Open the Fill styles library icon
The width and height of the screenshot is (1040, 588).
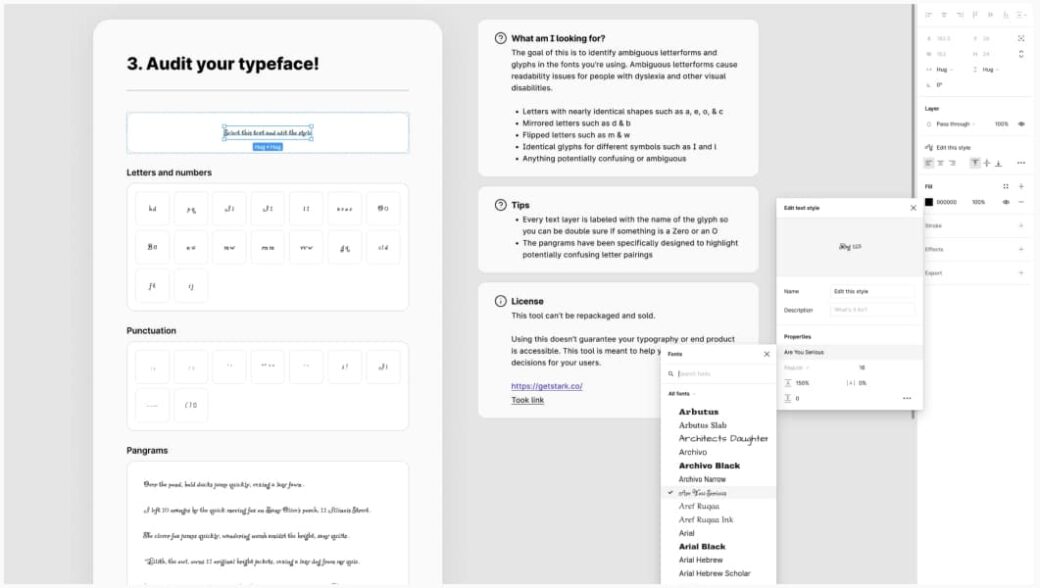(x=1006, y=186)
